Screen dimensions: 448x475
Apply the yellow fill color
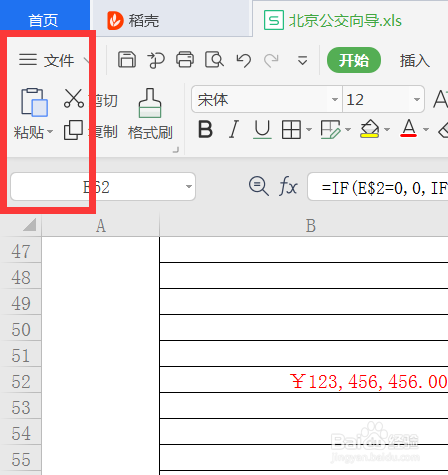[x=369, y=129]
